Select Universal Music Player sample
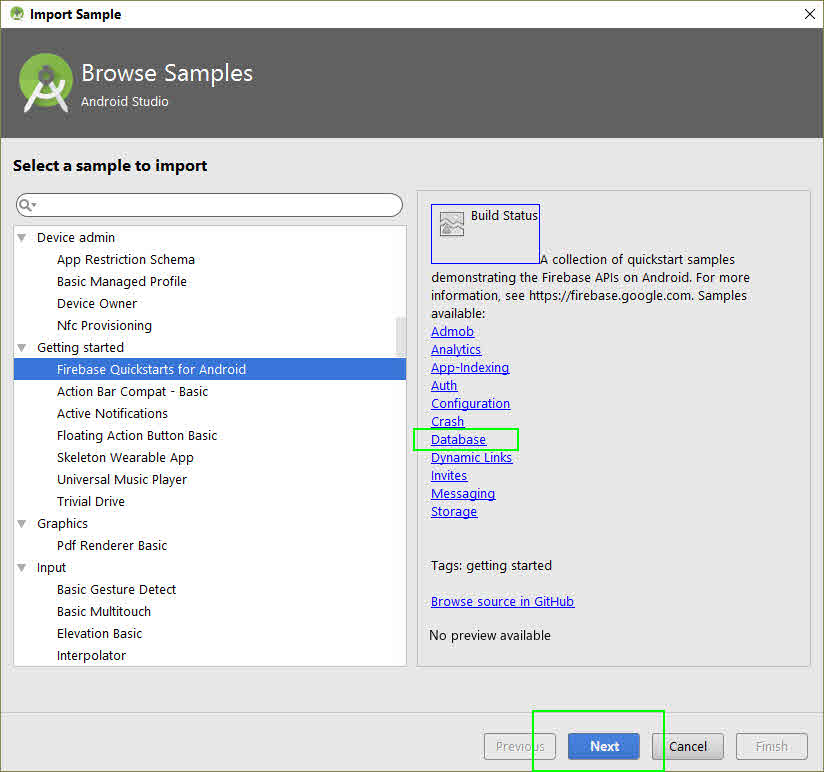The height and width of the screenshot is (772, 824). [x=122, y=480]
